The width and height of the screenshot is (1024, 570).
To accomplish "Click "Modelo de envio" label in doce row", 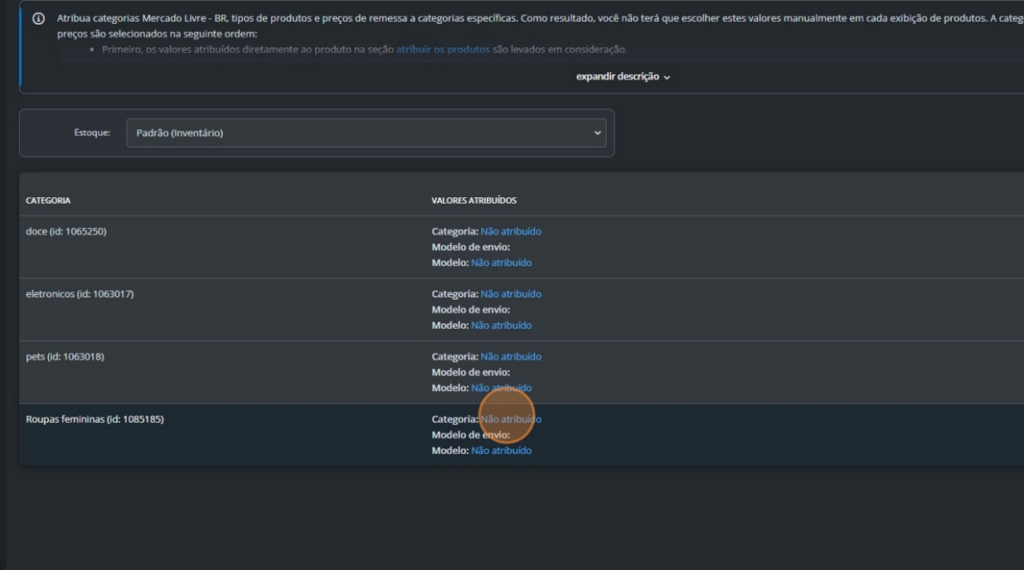I will coord(470,247).
